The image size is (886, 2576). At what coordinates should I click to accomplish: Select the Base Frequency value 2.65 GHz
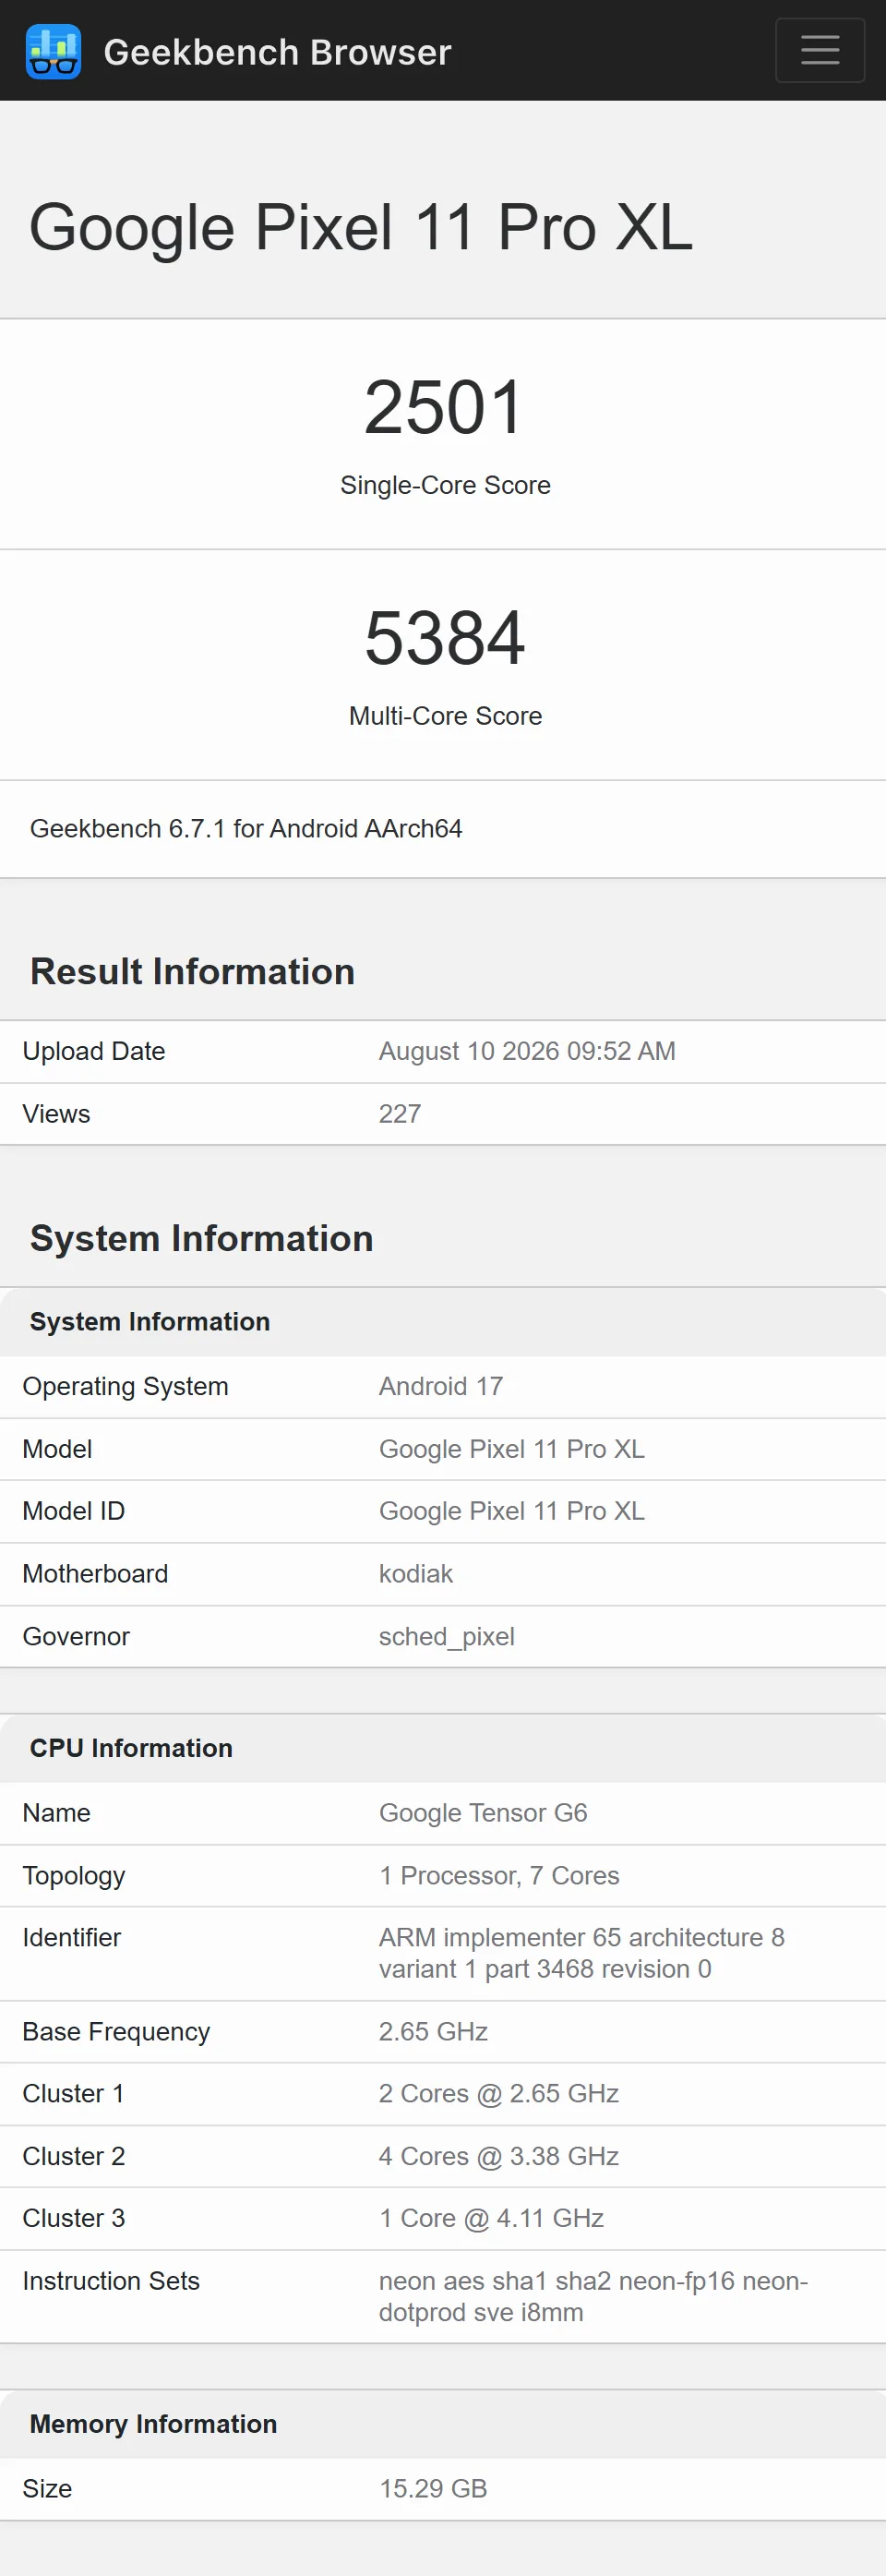click(x=433, y=2032)
